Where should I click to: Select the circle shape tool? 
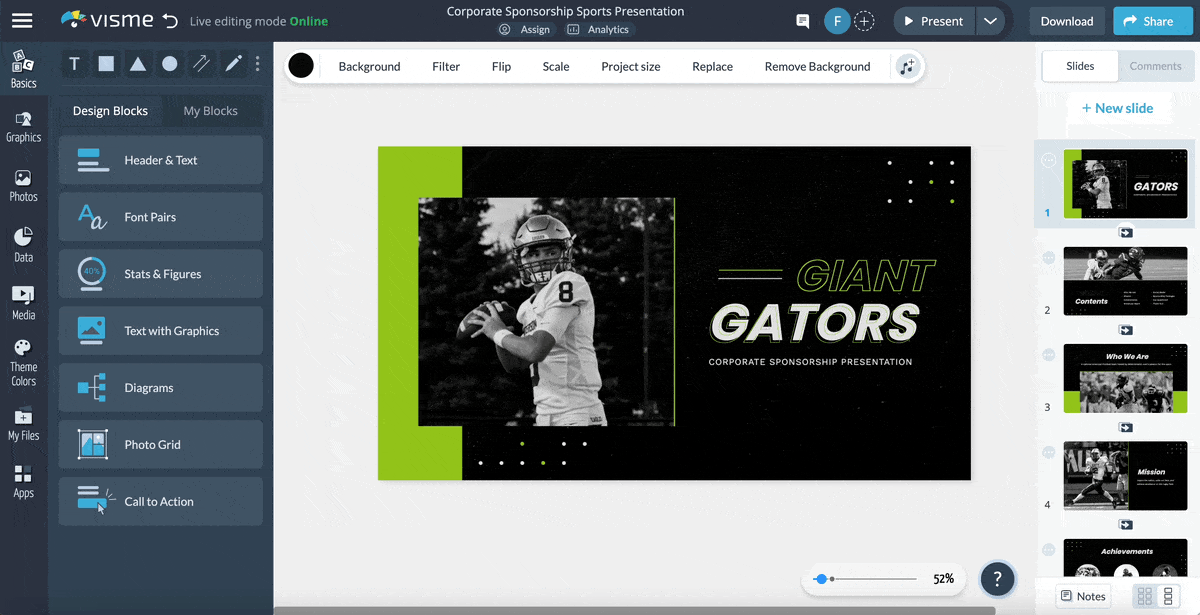(170, 64)
